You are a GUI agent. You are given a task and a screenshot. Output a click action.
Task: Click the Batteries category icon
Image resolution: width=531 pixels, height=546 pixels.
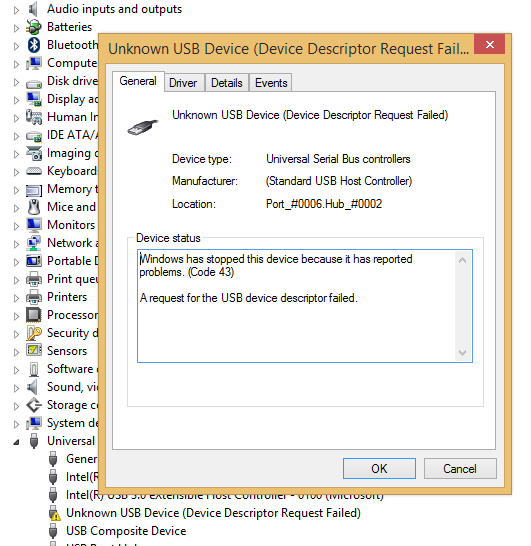pos(34,27)
